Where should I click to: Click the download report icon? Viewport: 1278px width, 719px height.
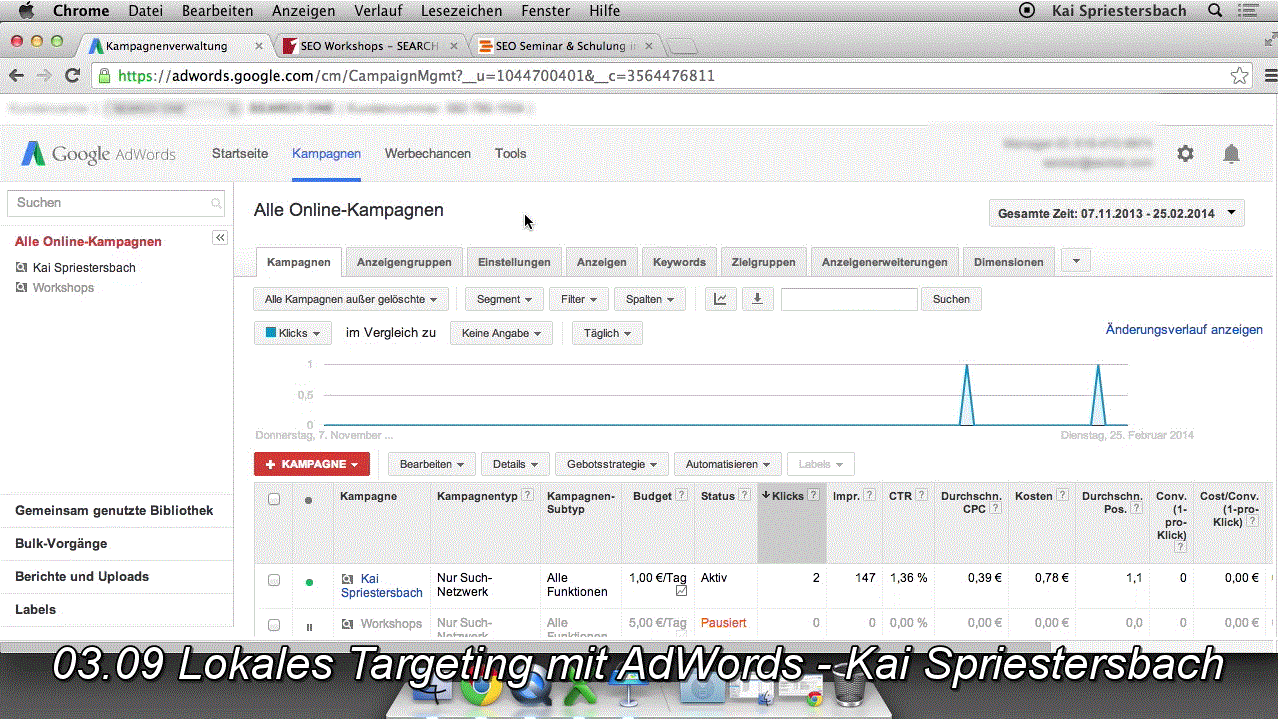[x=757, y=299]
